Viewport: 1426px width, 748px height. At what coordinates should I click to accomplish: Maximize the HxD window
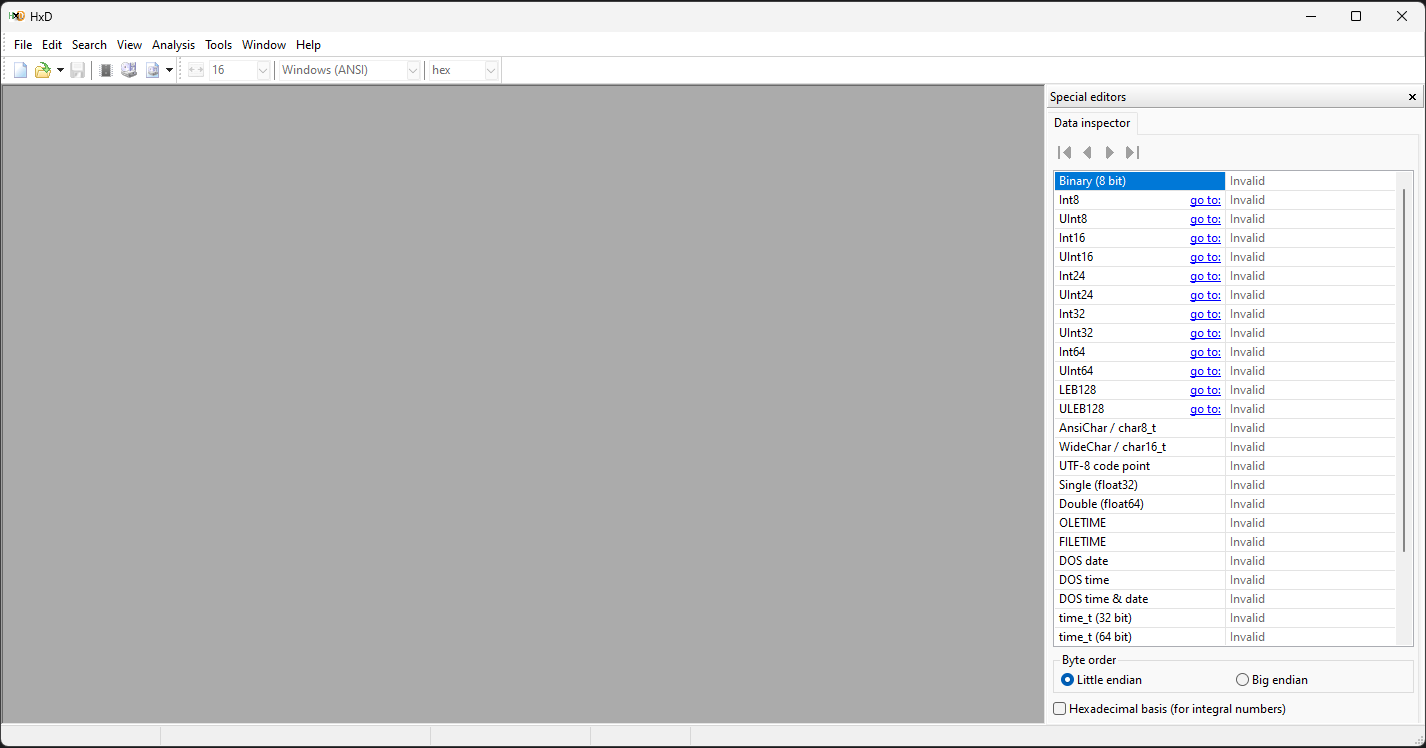[x=1356, y=16]
